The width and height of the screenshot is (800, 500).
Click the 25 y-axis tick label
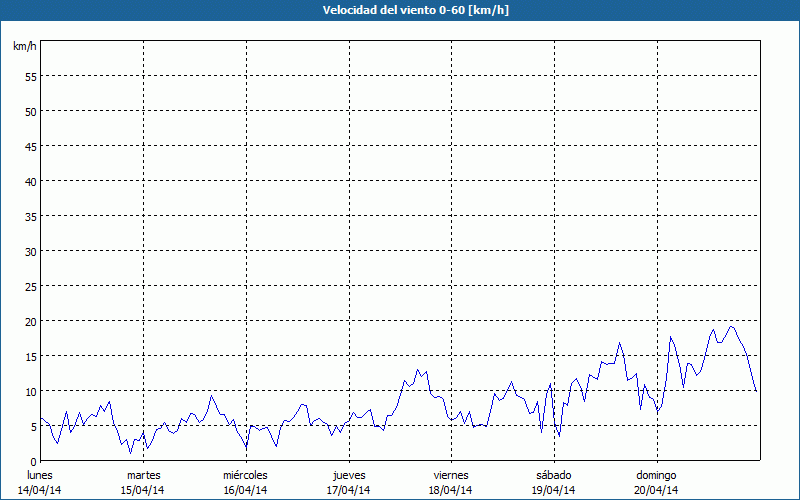(30, 286)
